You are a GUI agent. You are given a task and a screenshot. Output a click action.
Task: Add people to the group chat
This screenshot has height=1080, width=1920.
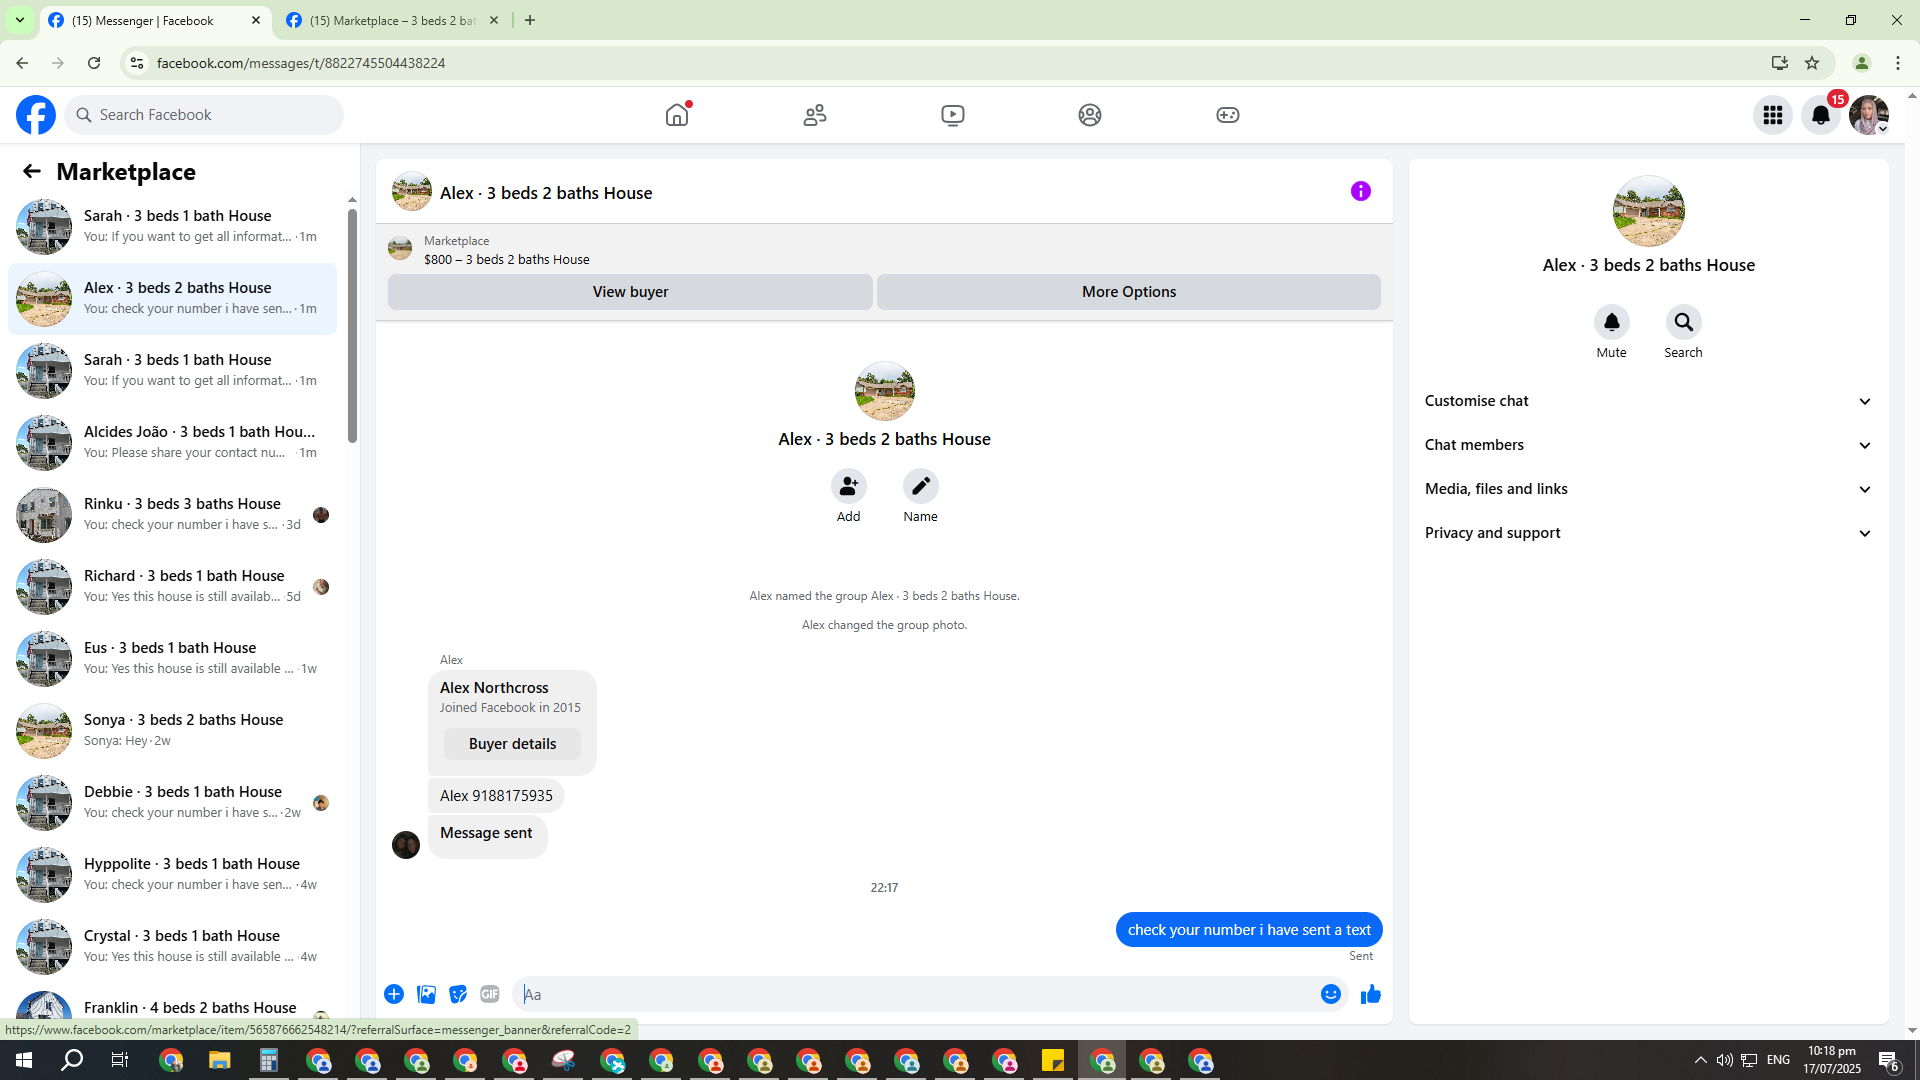(x=849, y=486)
